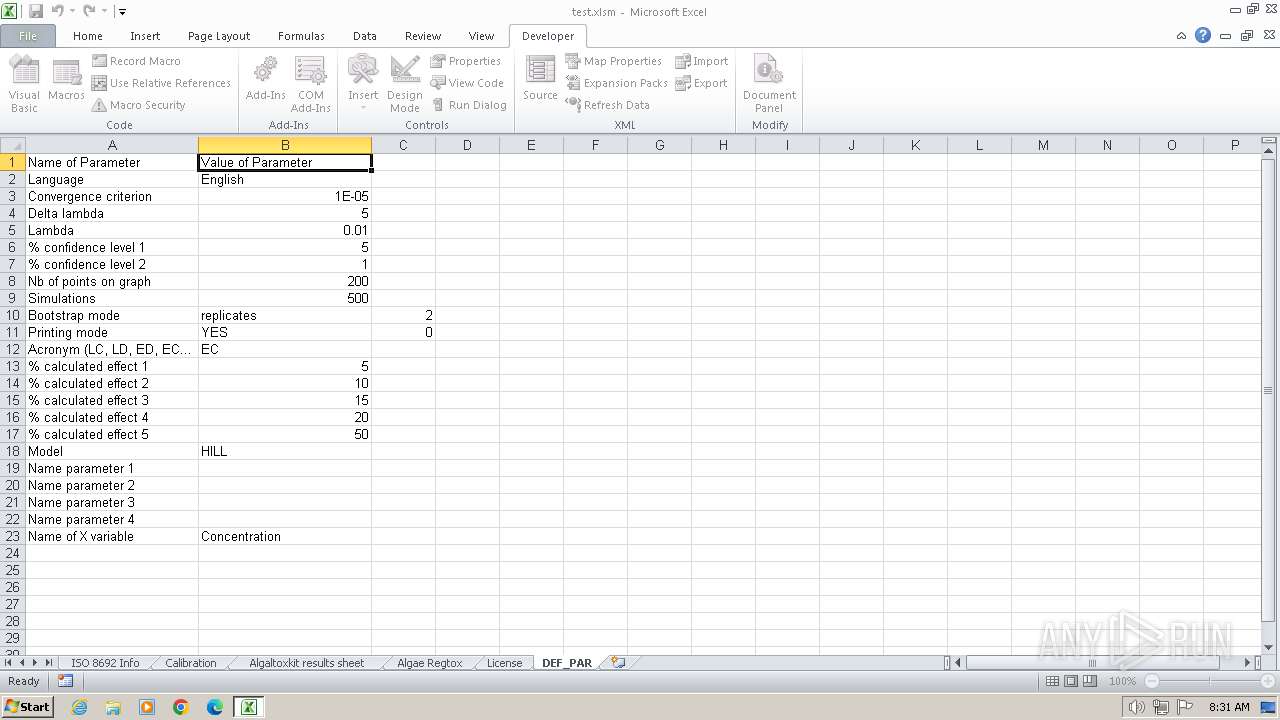1280x720 pixels.
Task: Go to last sheet navigation arrow
Action: pyautogui.click(x=48, y=663)
